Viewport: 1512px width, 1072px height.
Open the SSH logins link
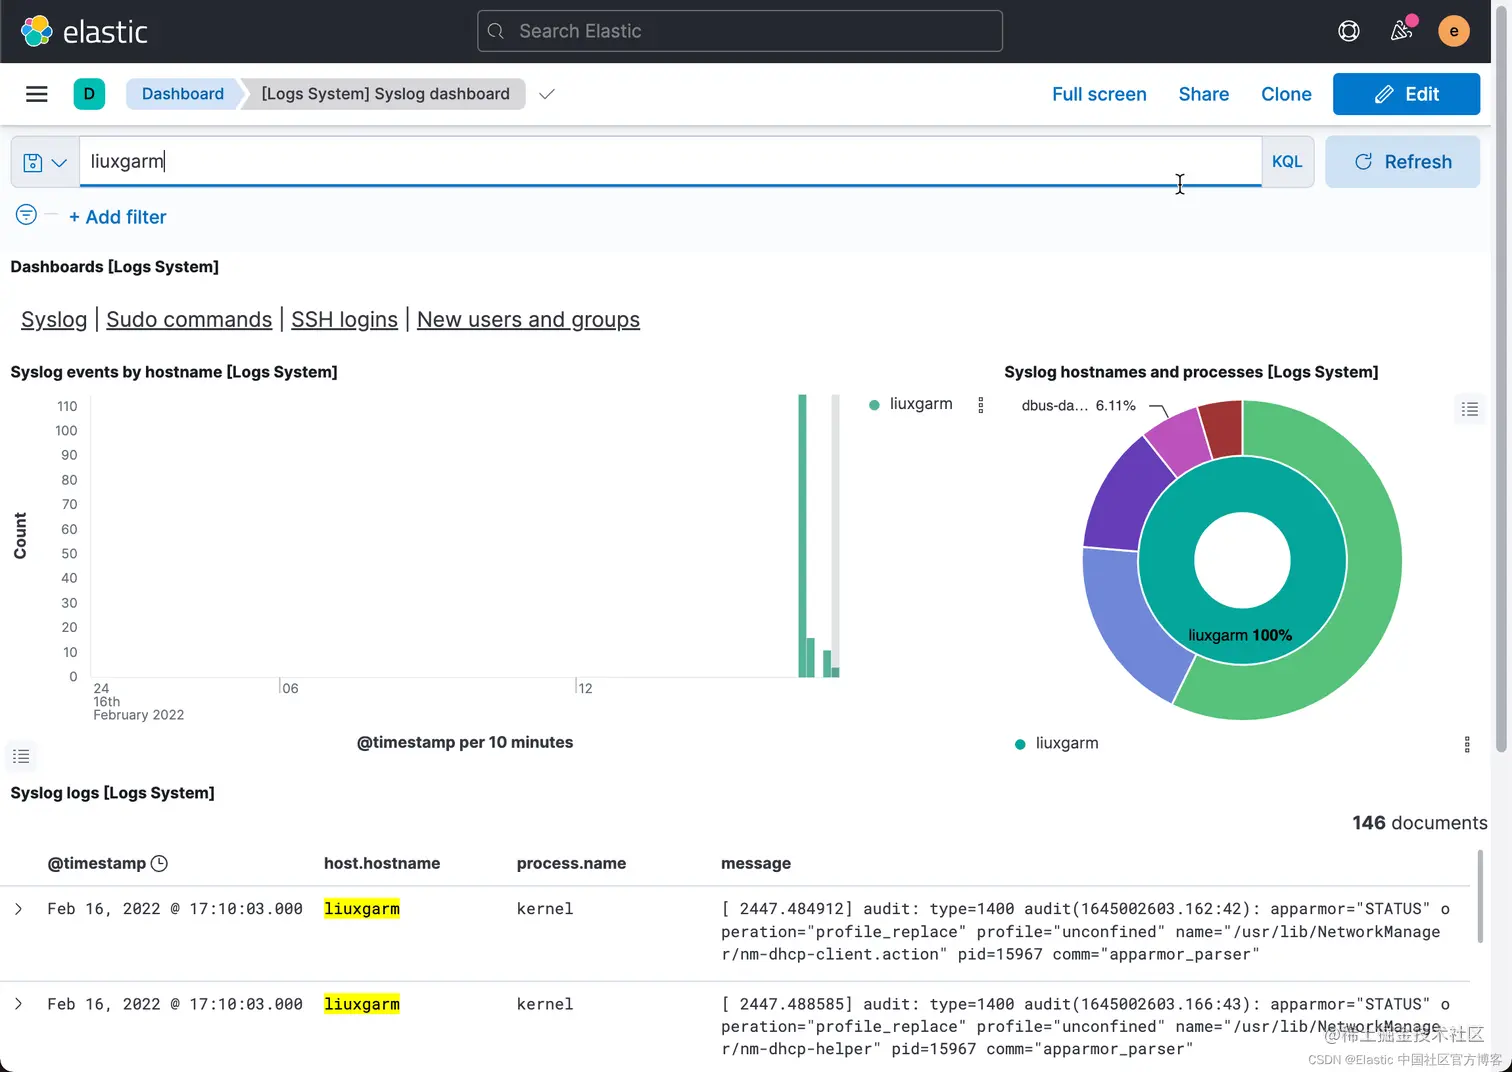[x=344, y=319]
